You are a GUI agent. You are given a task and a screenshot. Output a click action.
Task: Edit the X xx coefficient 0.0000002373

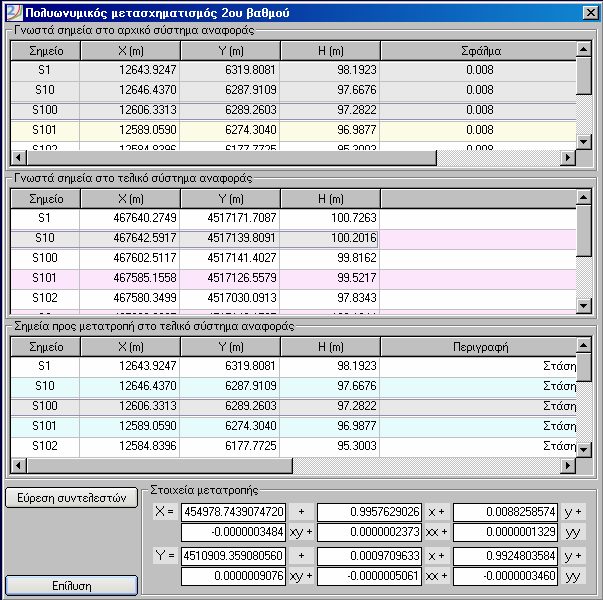pyautogui.click(x=370, y=532)
